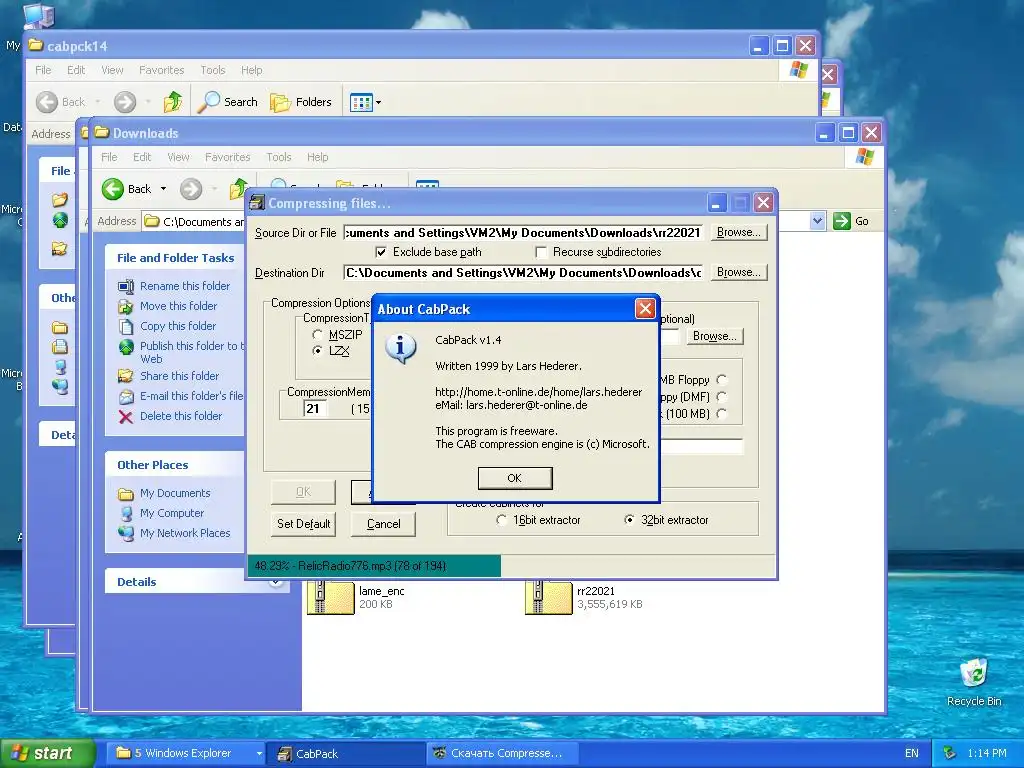
Task: Click the Source Dir or File path field
Action: (524, 233)
